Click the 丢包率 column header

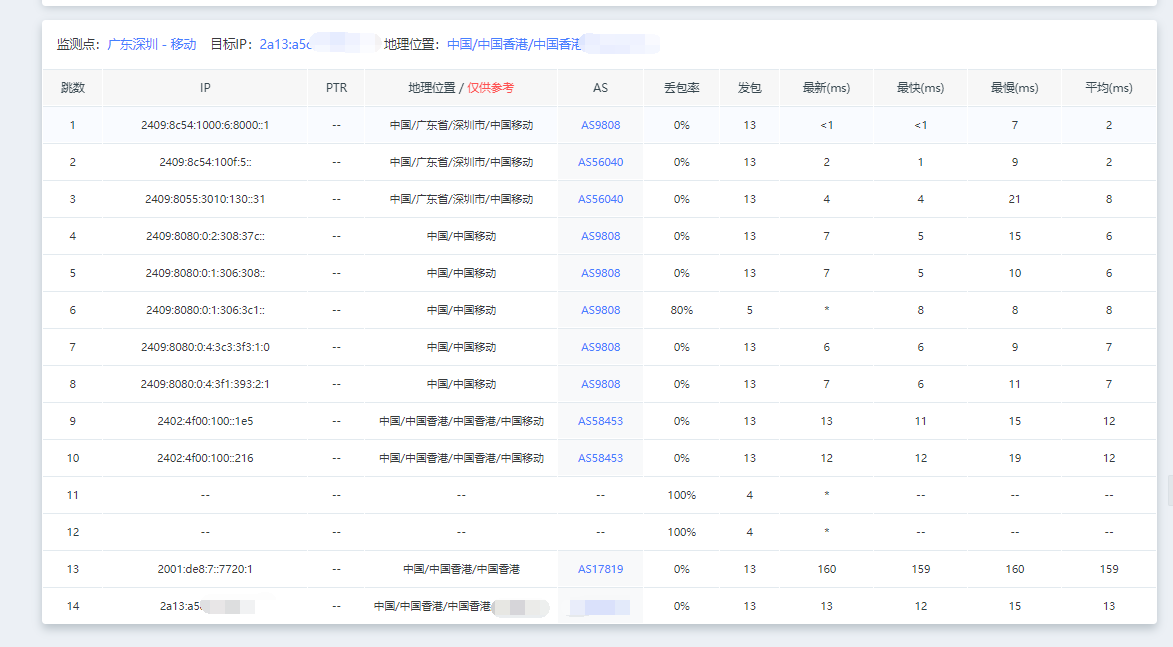click(681, 88)
